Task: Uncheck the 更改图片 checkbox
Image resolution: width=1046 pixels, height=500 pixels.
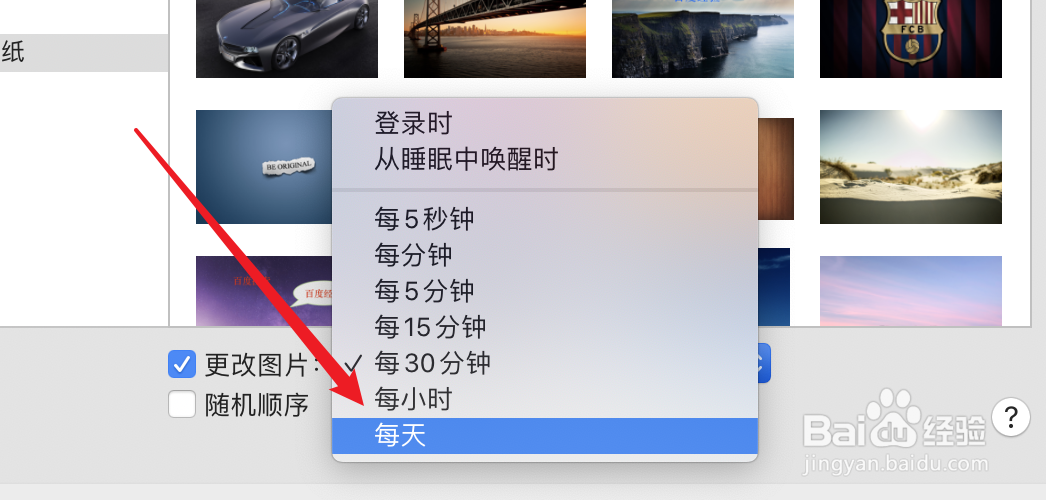Action: [181, 365]
